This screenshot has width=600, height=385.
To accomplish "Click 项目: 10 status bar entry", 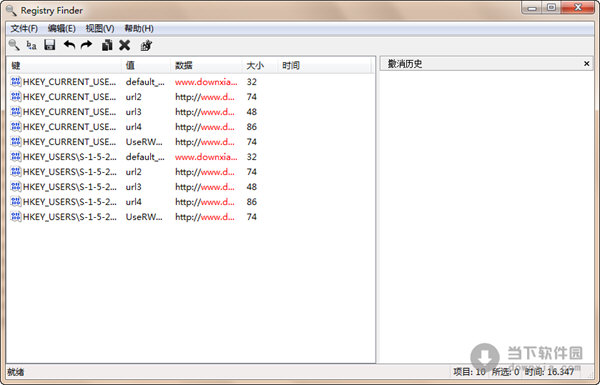I will pos(469,372).
